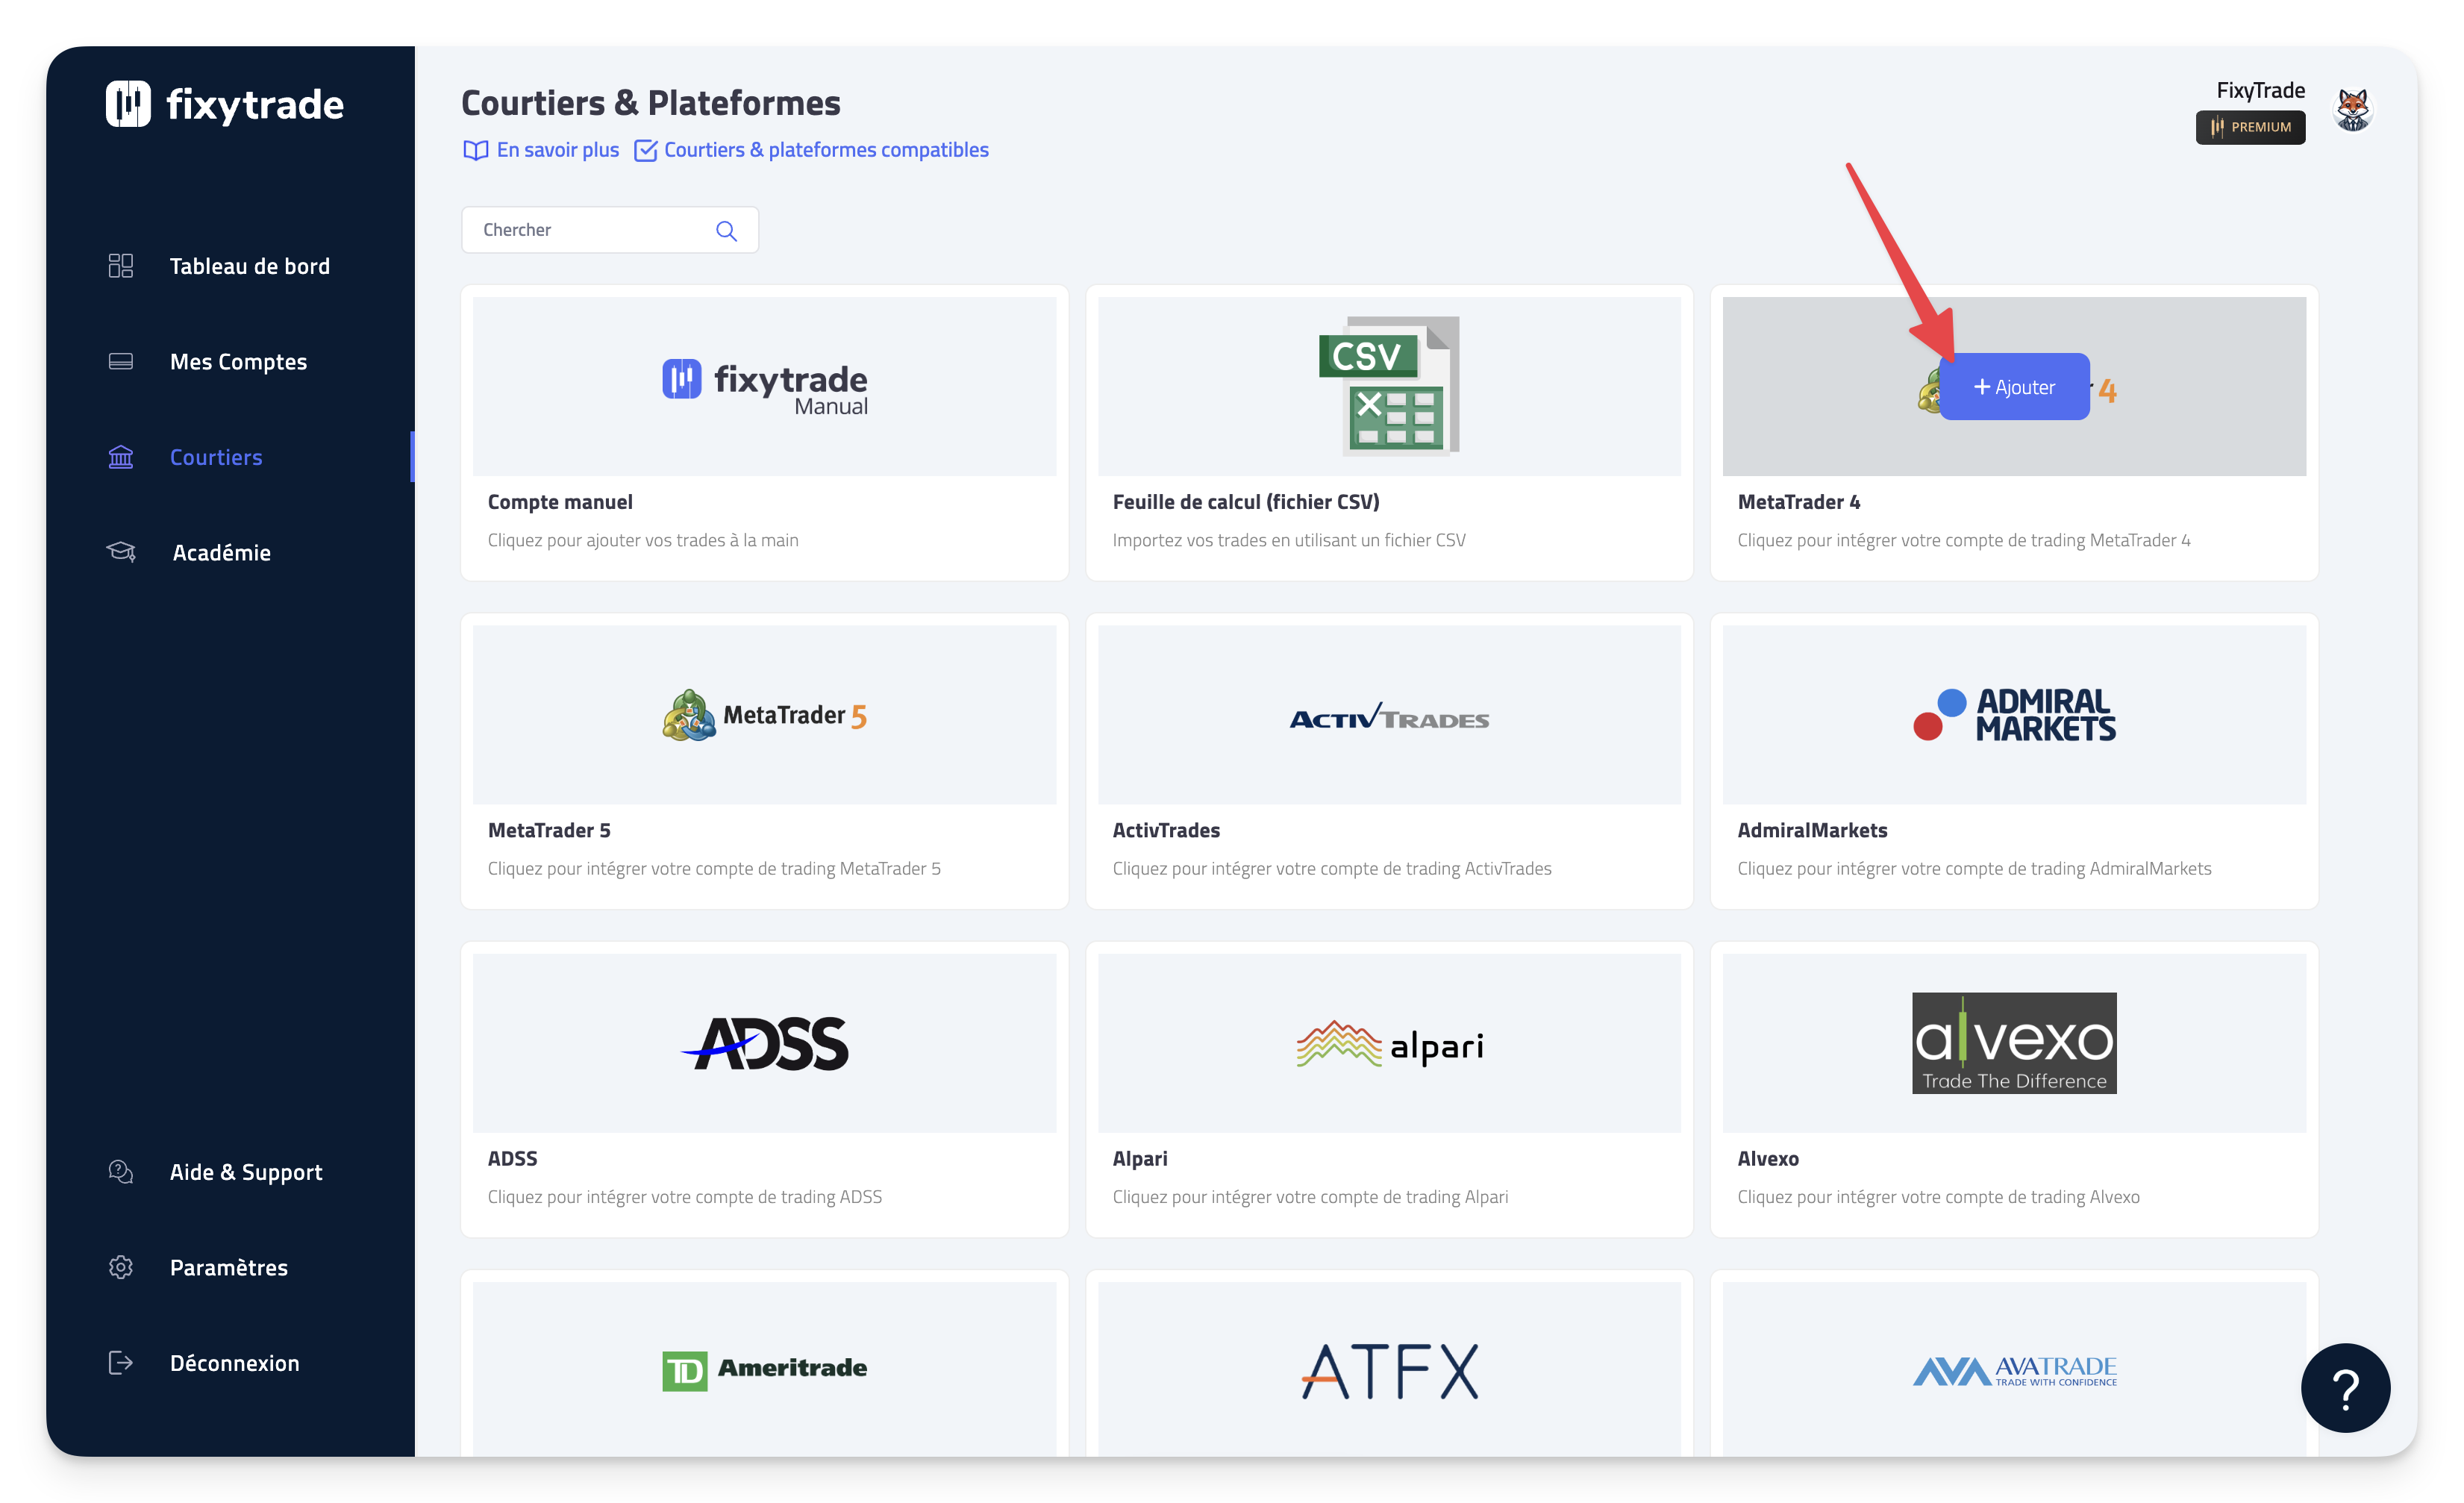Click the Aide & Support chat icon
This screenshot has width=2464, height=1503.
coord(121,1172)
